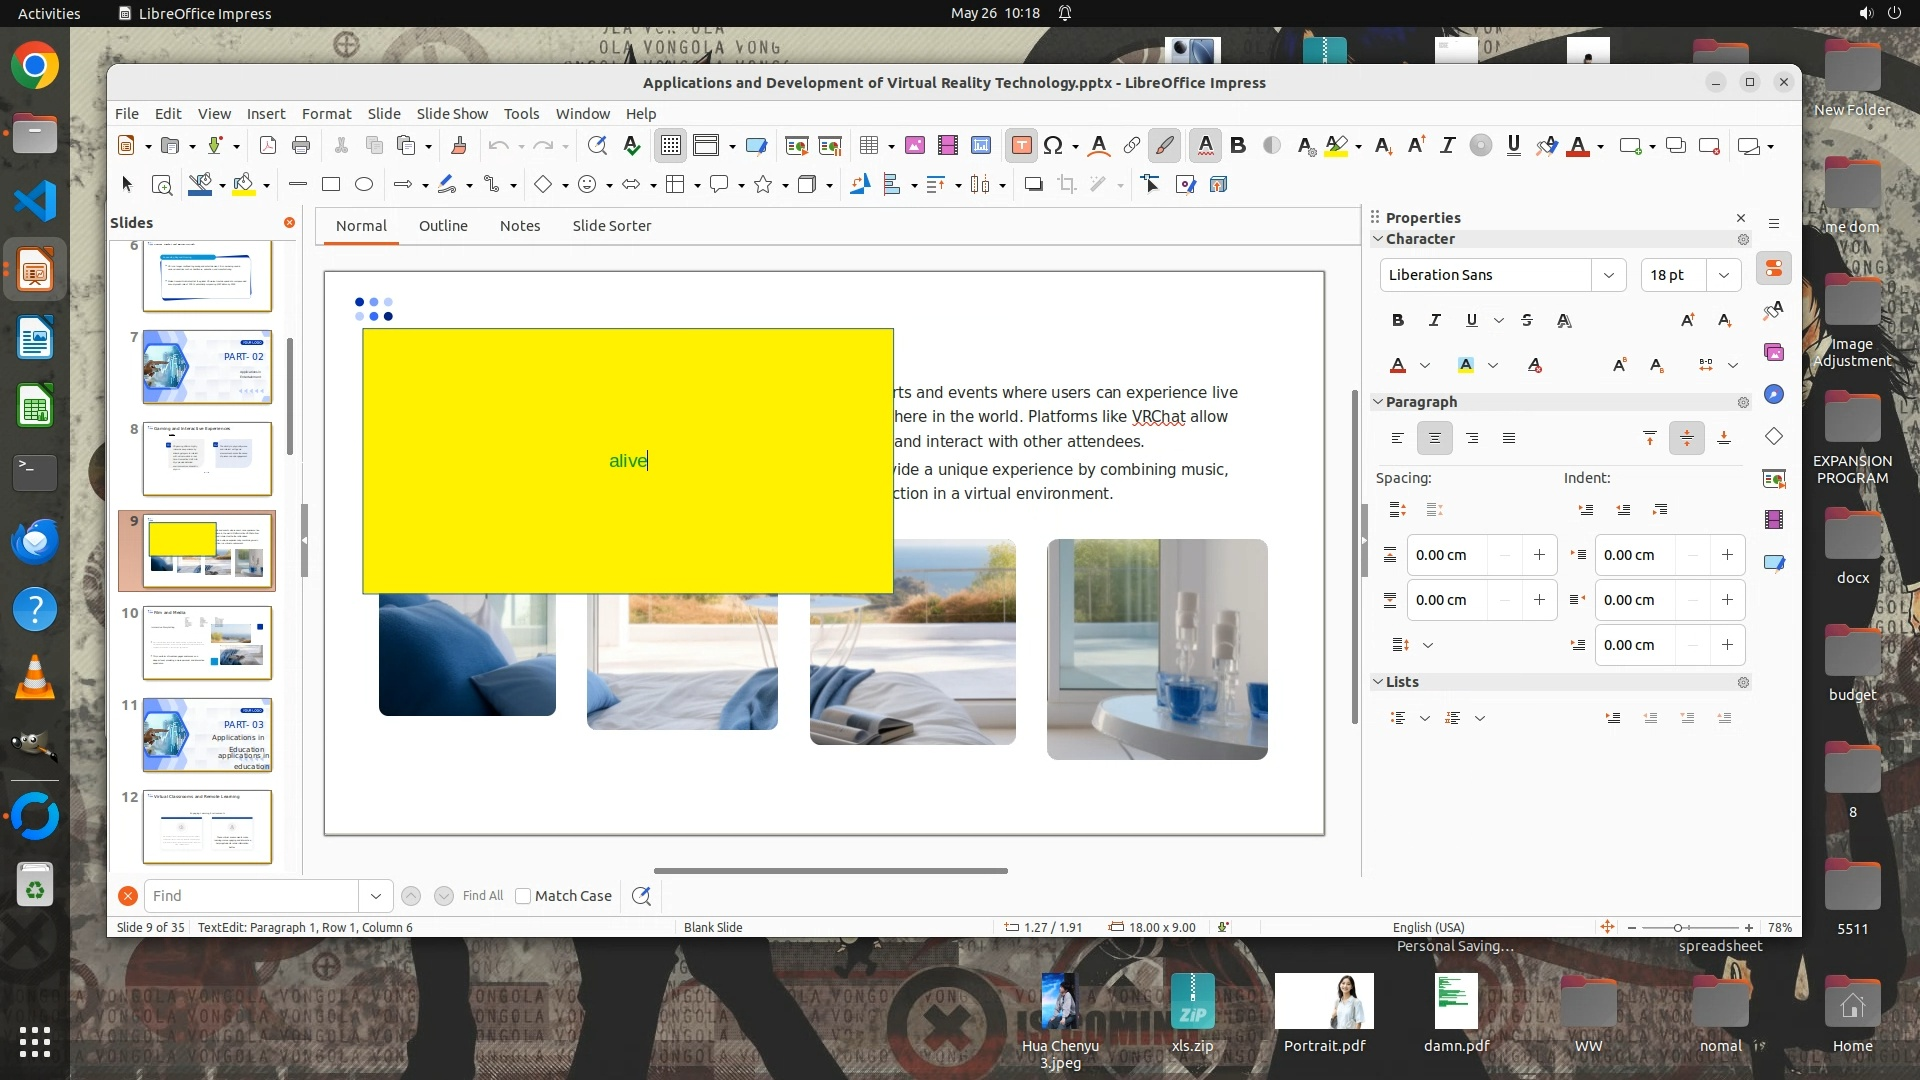Toggle Italic in Character panel
The image size is (1920, 1080).
(x=1435, y=320)
